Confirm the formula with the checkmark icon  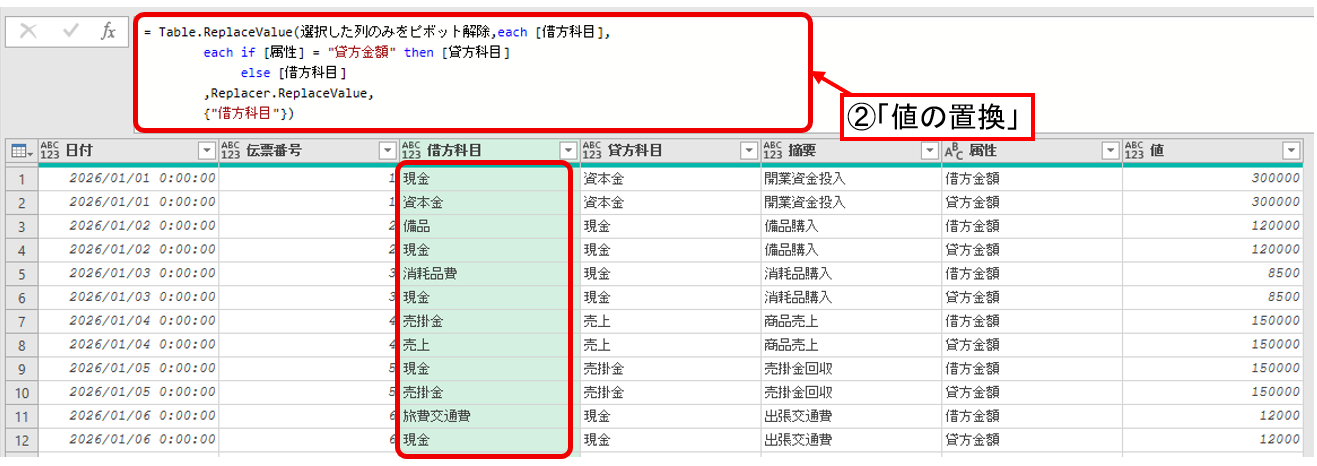tap(71, 31)
